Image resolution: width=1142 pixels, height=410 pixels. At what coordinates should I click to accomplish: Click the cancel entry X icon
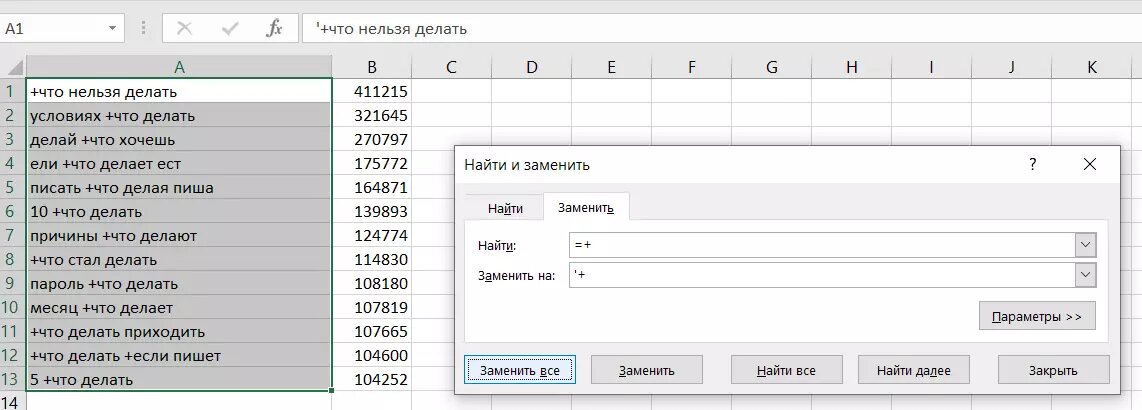click(185, 29)
